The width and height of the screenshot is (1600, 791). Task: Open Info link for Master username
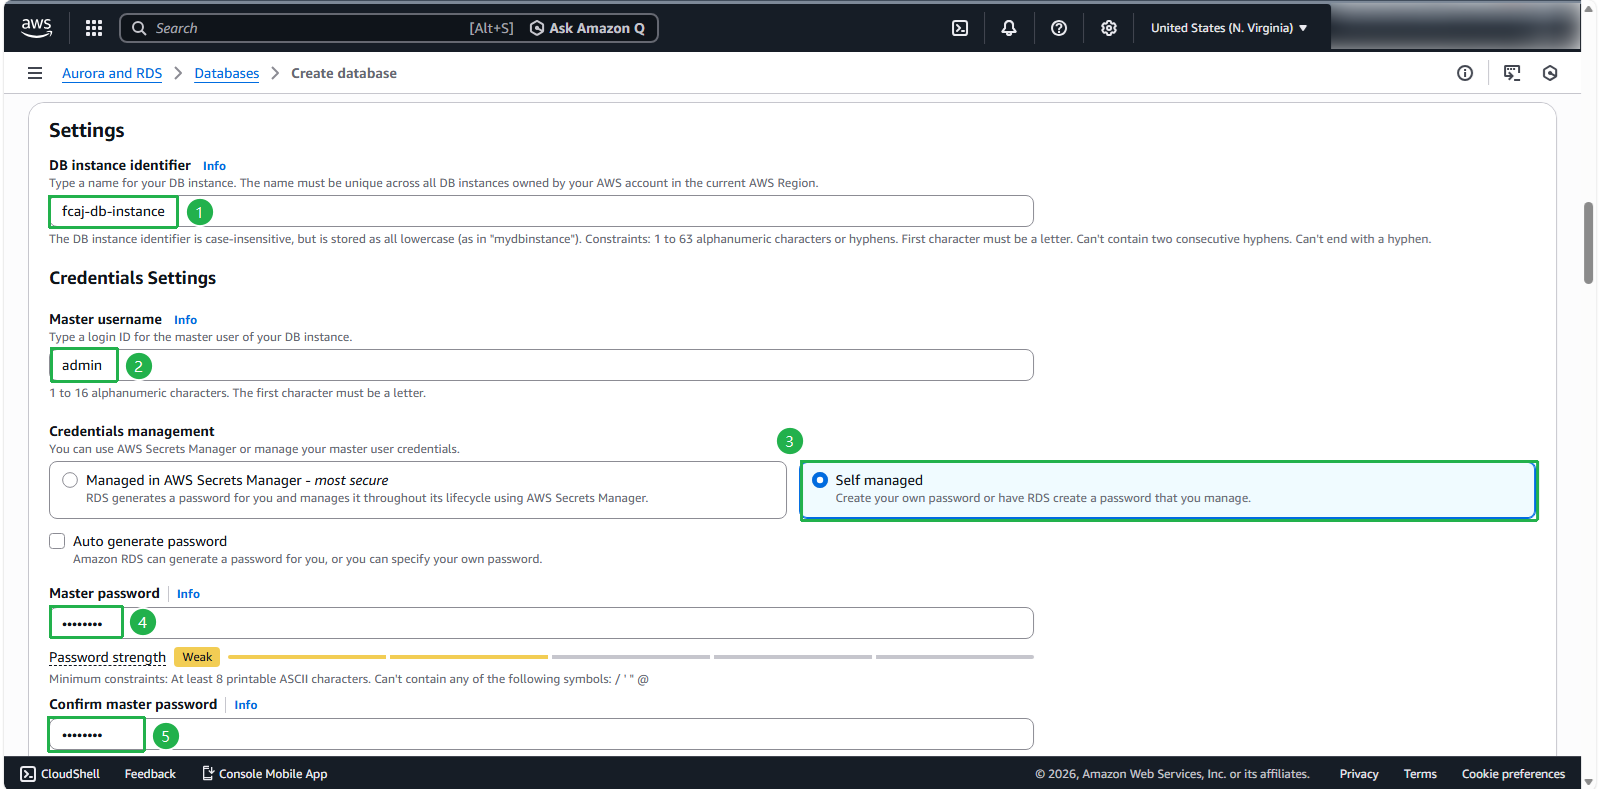tap(185, 320)
